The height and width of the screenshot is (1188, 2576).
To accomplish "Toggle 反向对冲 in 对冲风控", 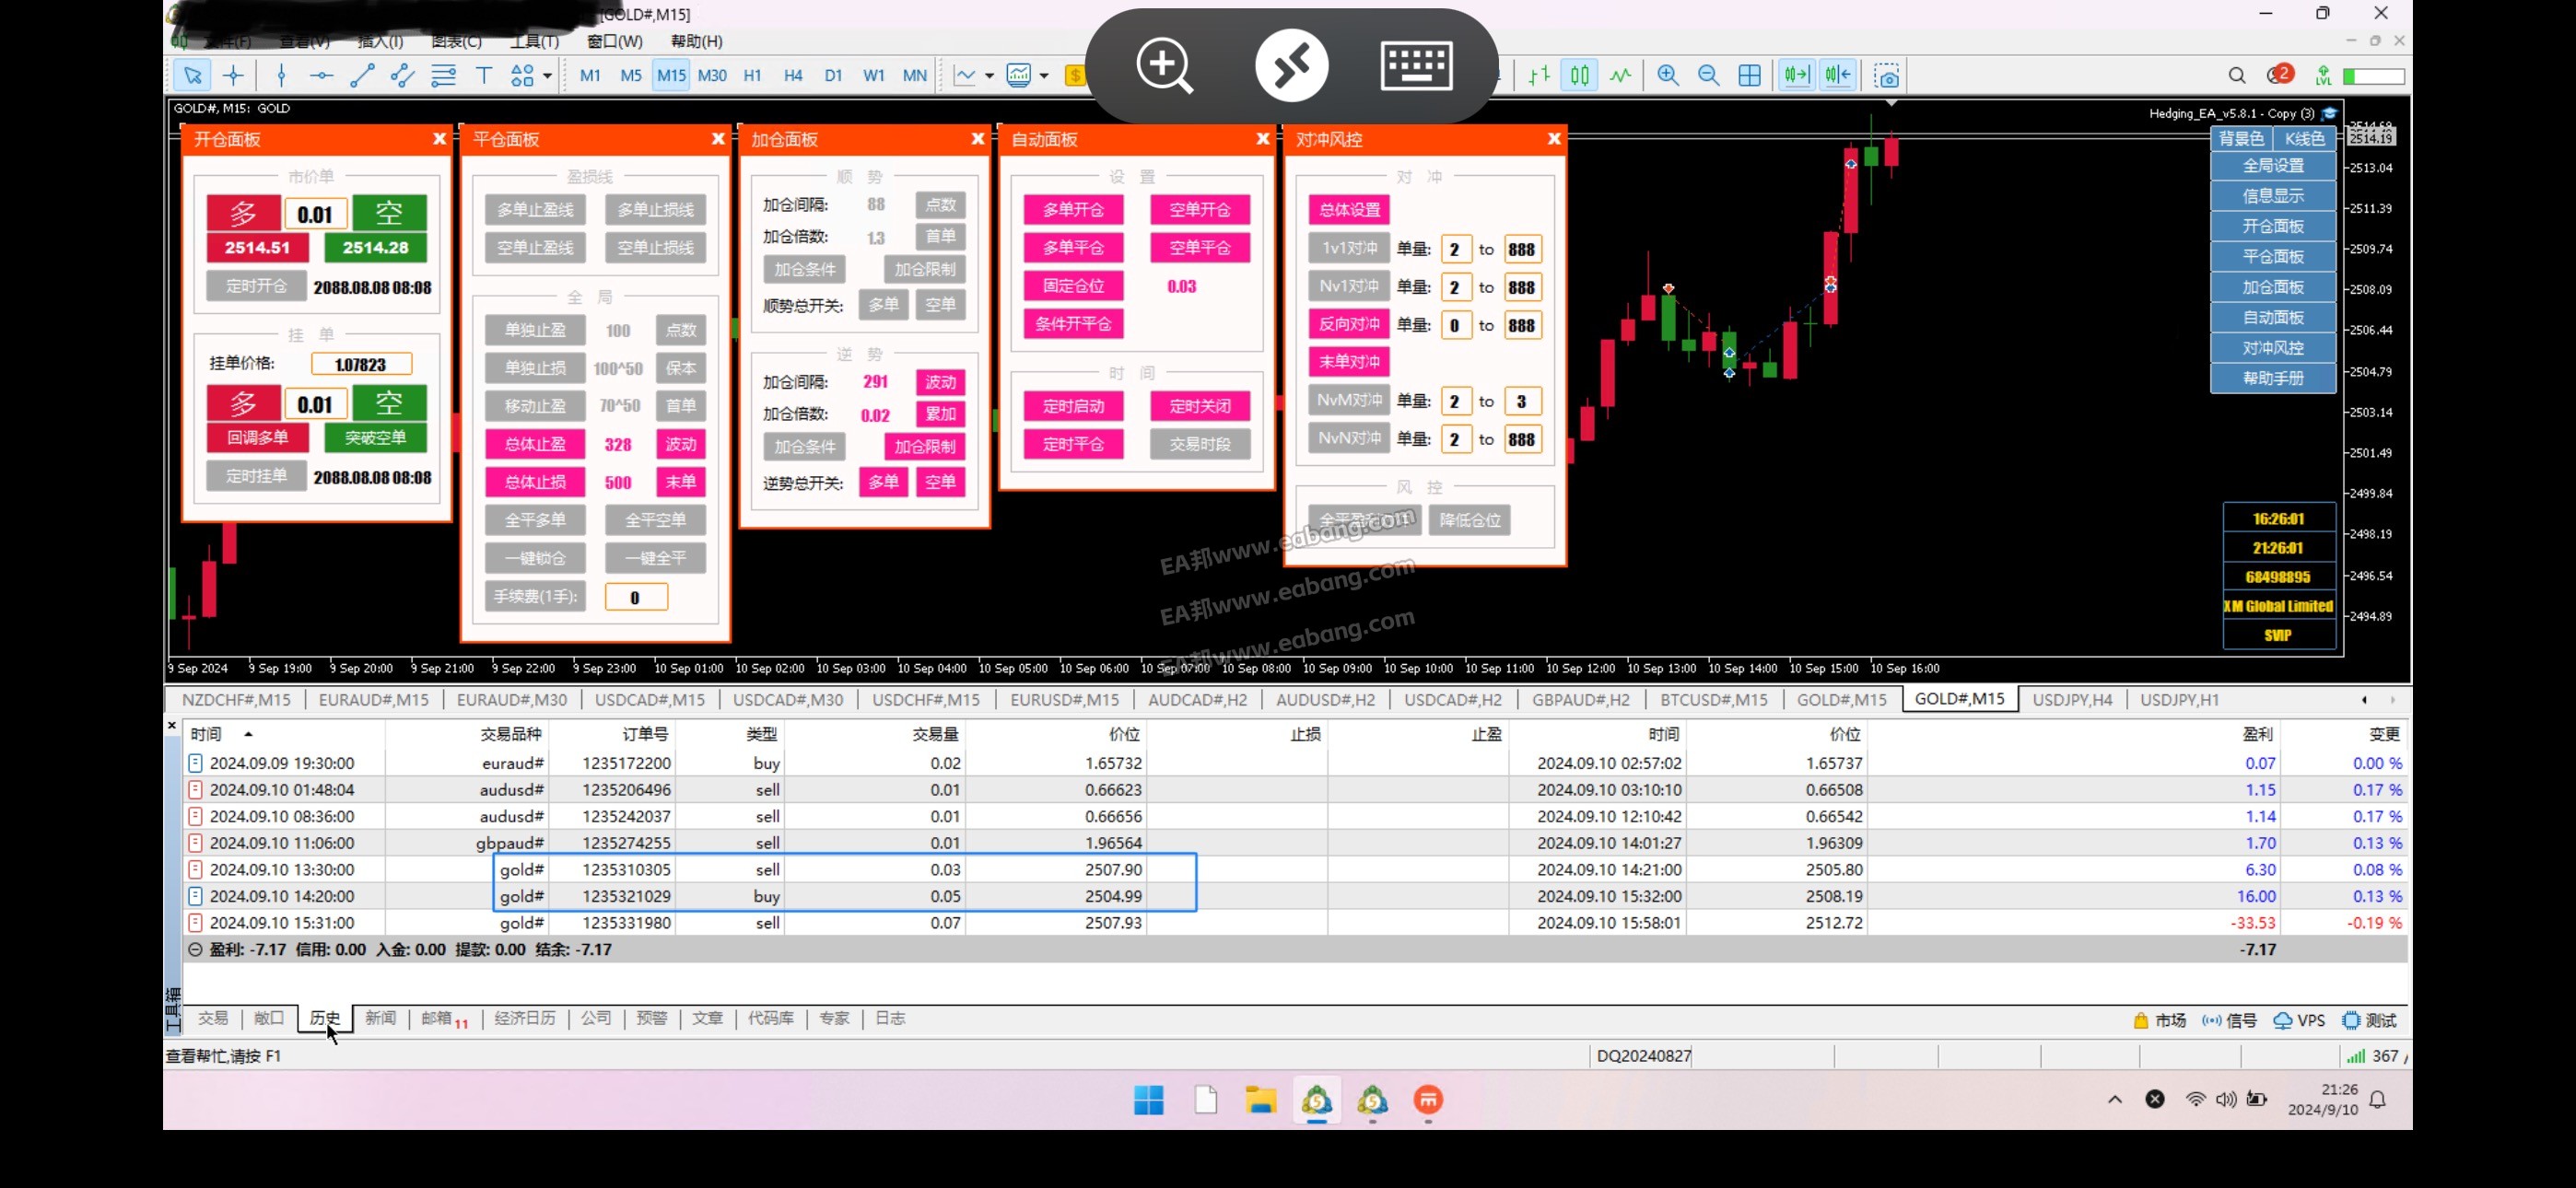I will tap(1349, 324).
